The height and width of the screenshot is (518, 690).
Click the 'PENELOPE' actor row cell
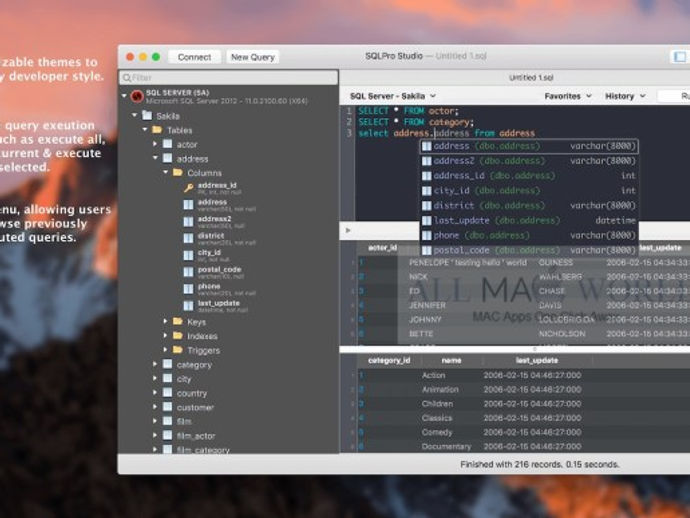(x=467, y=263)
